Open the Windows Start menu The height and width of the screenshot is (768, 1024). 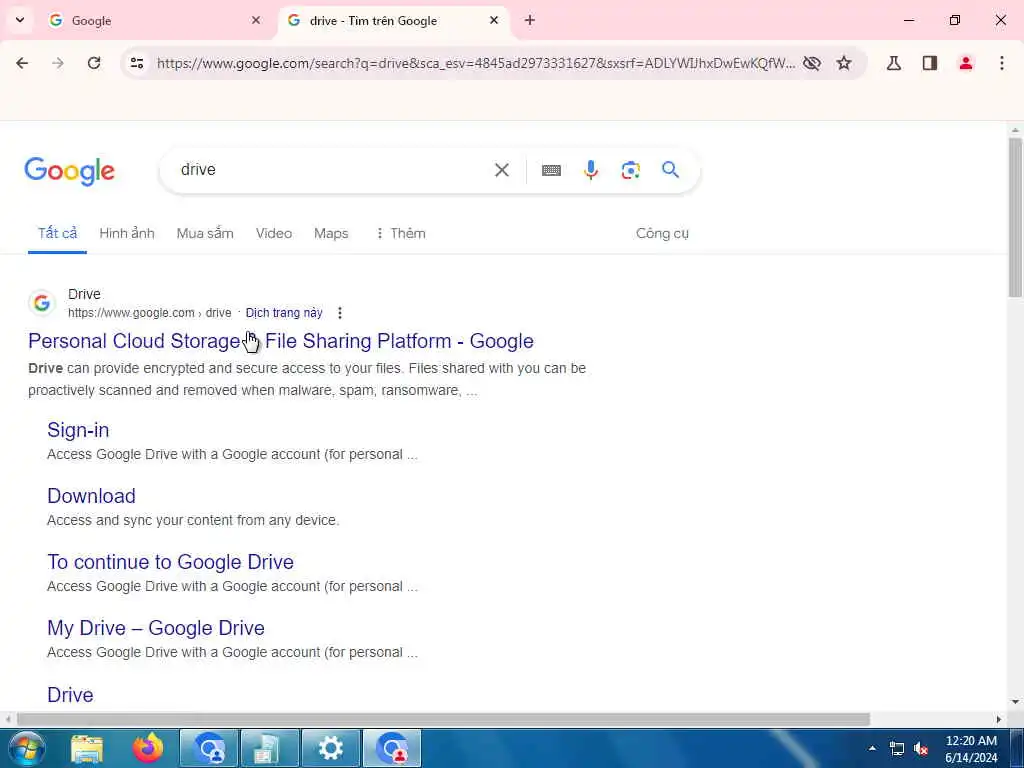coord(26,748)
